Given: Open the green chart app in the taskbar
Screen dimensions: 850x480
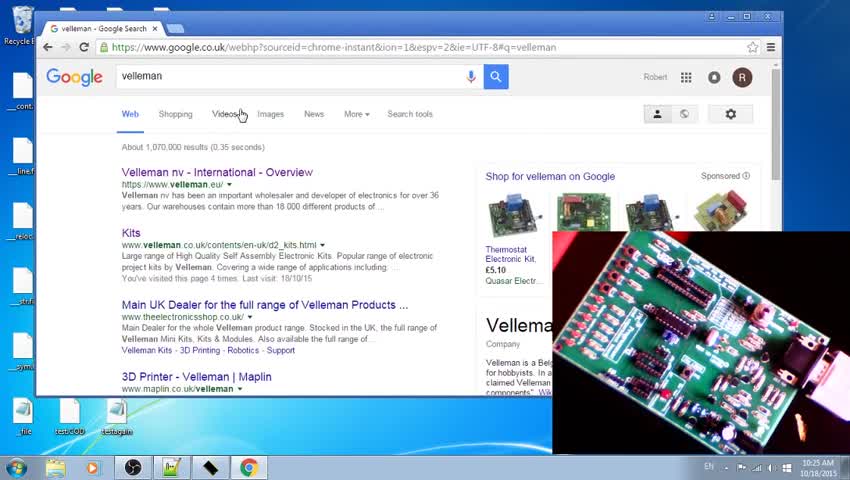Looking at the screenshot, I should pyautogui.click(x=171, y=468).
